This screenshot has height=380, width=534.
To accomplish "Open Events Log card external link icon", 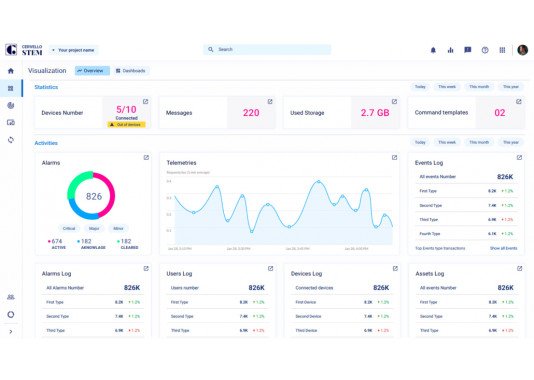I will [x=519, y=157].
